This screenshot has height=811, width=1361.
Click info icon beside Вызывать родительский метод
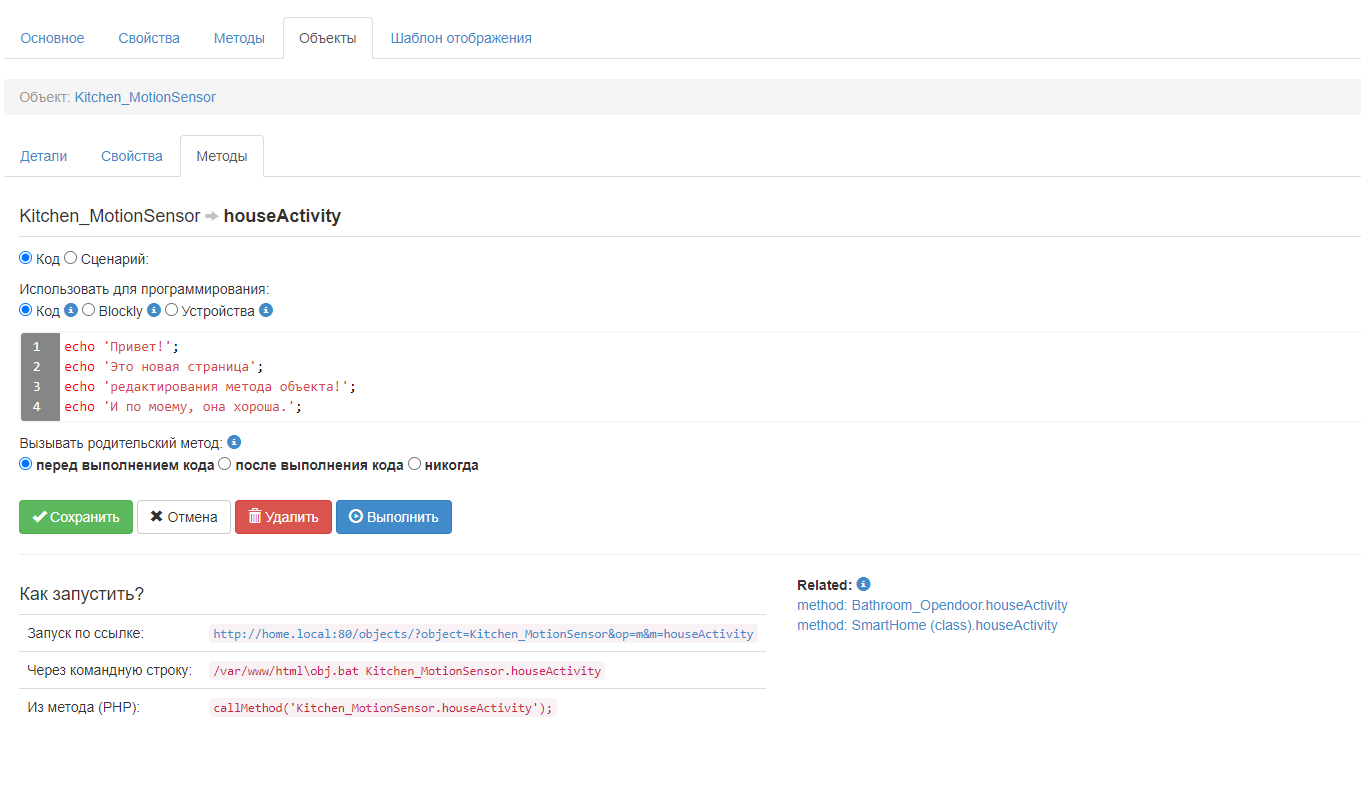234,442
